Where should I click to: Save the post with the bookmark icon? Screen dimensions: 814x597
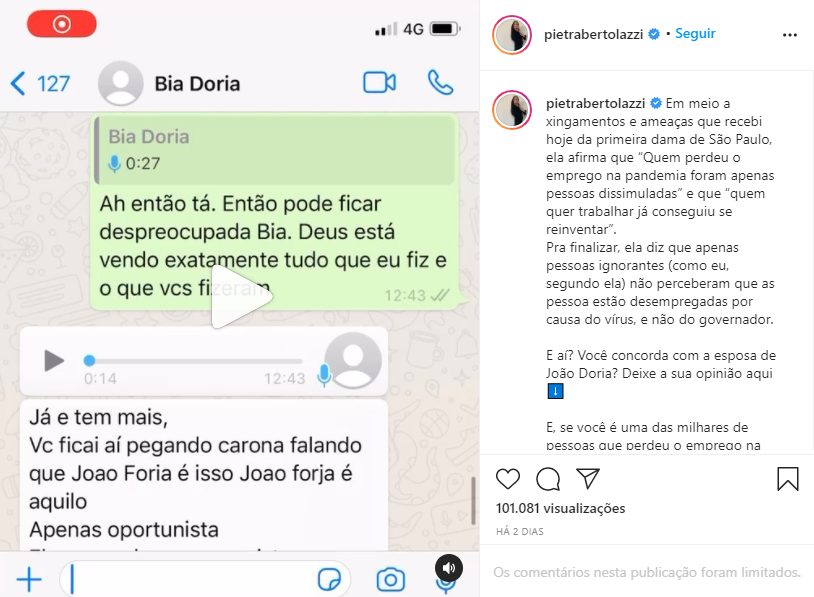(x=788, y=479)
